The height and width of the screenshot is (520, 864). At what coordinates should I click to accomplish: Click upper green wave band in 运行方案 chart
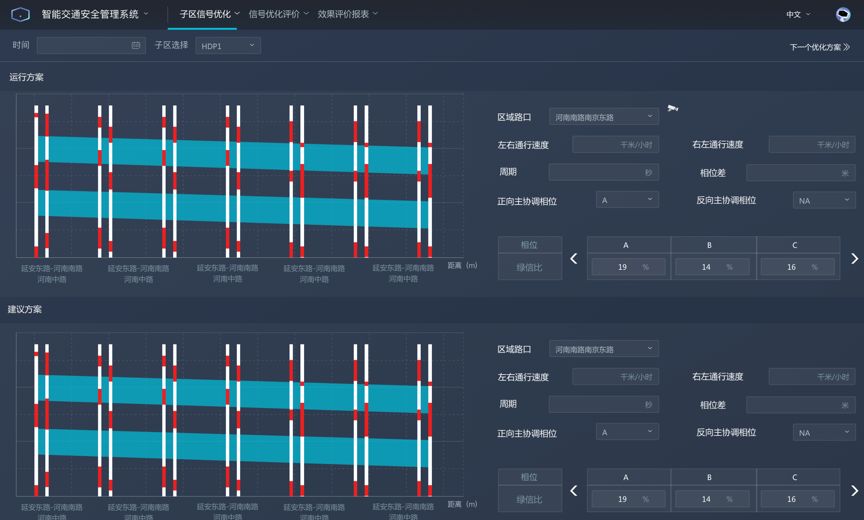(x=234, y=154)
